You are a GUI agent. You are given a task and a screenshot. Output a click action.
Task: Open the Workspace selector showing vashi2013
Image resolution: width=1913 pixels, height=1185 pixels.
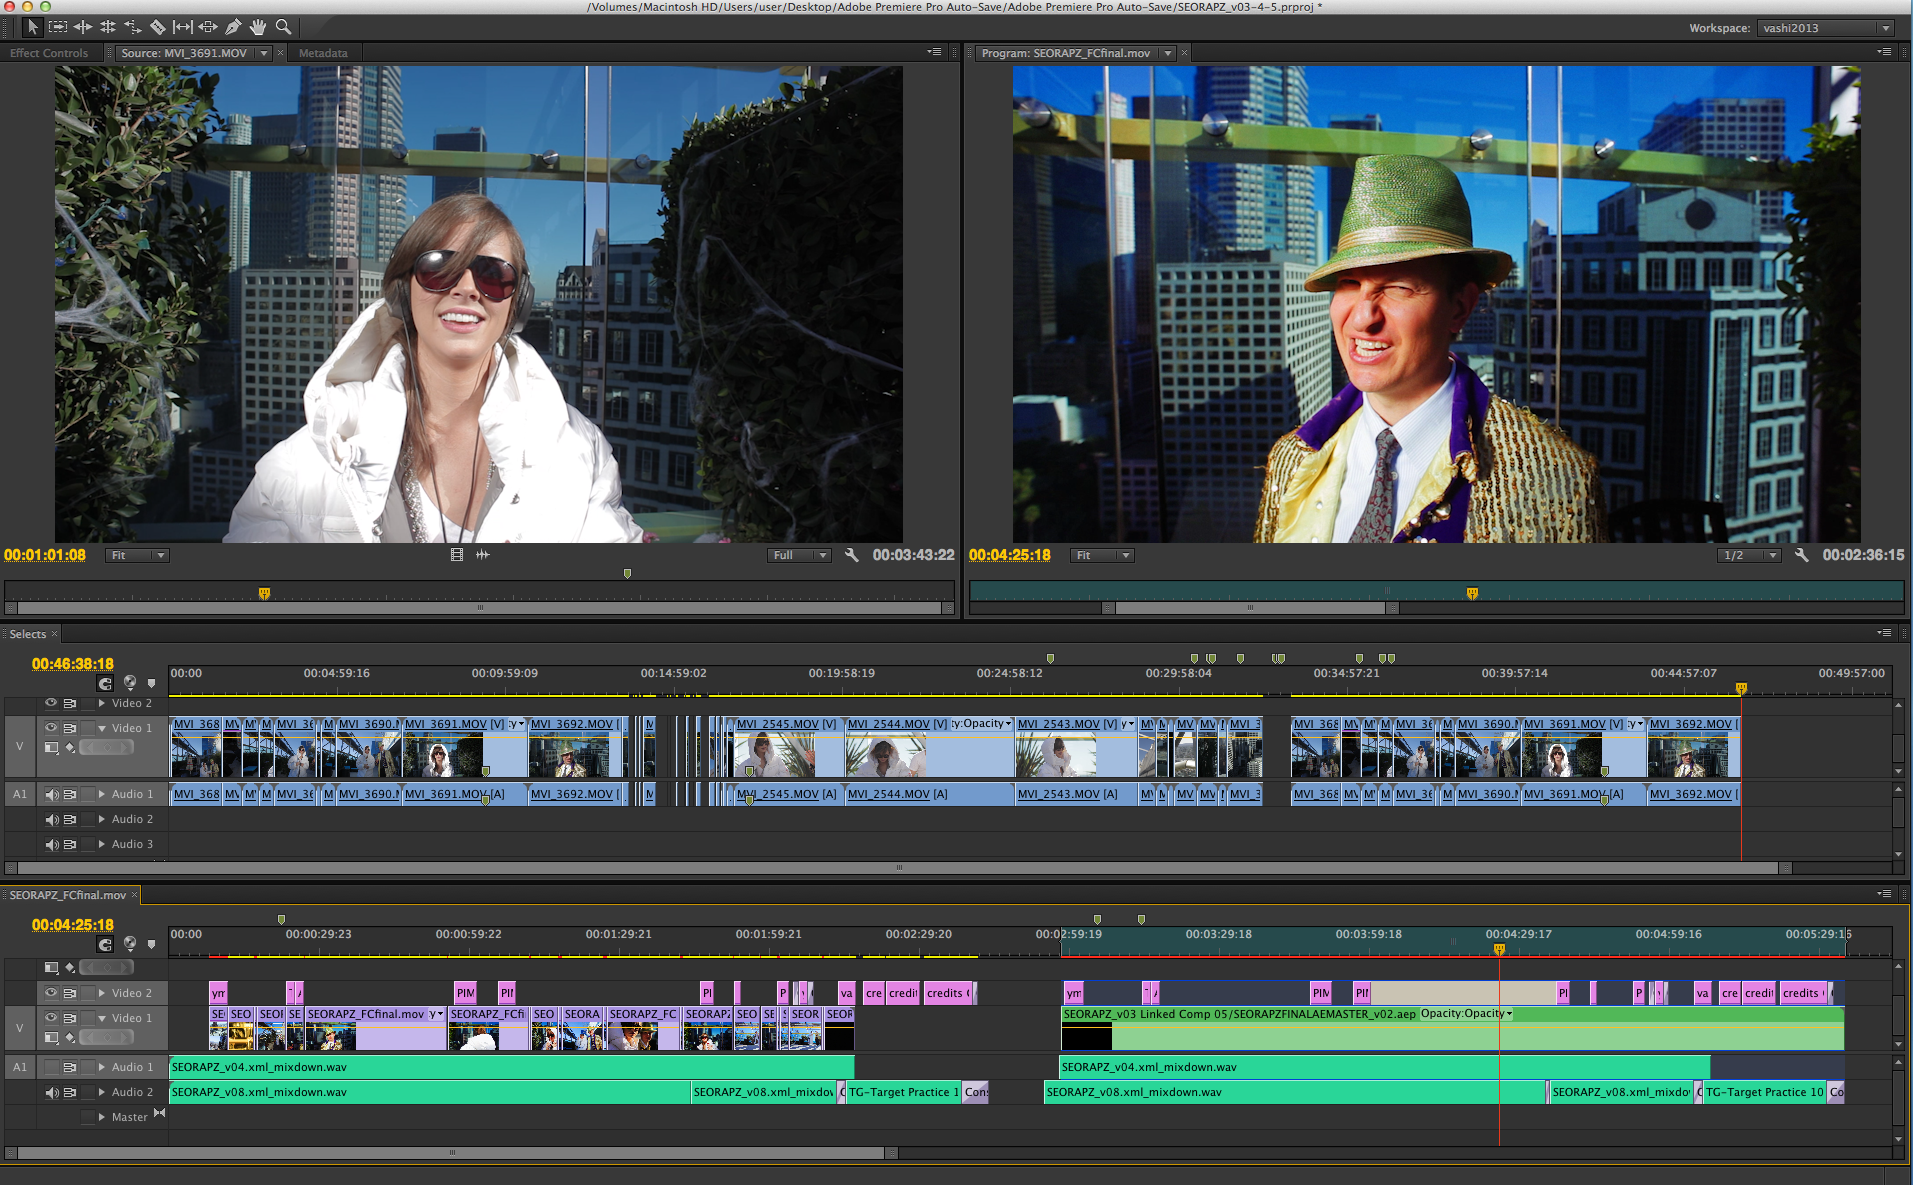tap(1826, 27)
